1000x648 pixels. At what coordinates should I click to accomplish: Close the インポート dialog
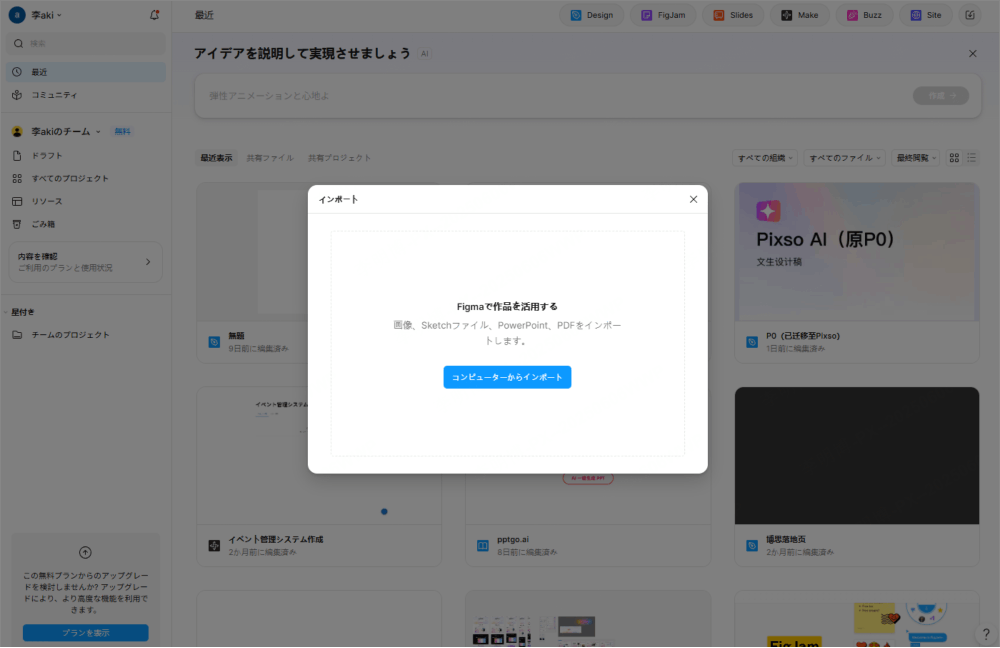point(693,200)
